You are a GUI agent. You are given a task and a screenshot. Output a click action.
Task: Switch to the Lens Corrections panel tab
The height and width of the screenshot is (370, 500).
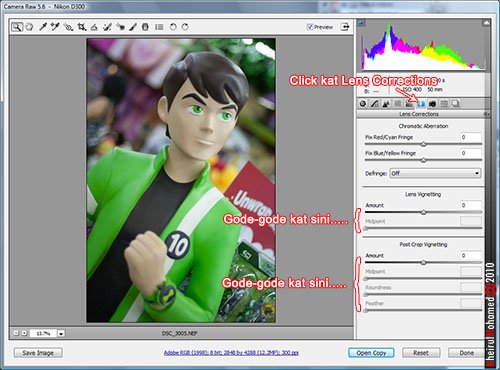tap(421, 104)
